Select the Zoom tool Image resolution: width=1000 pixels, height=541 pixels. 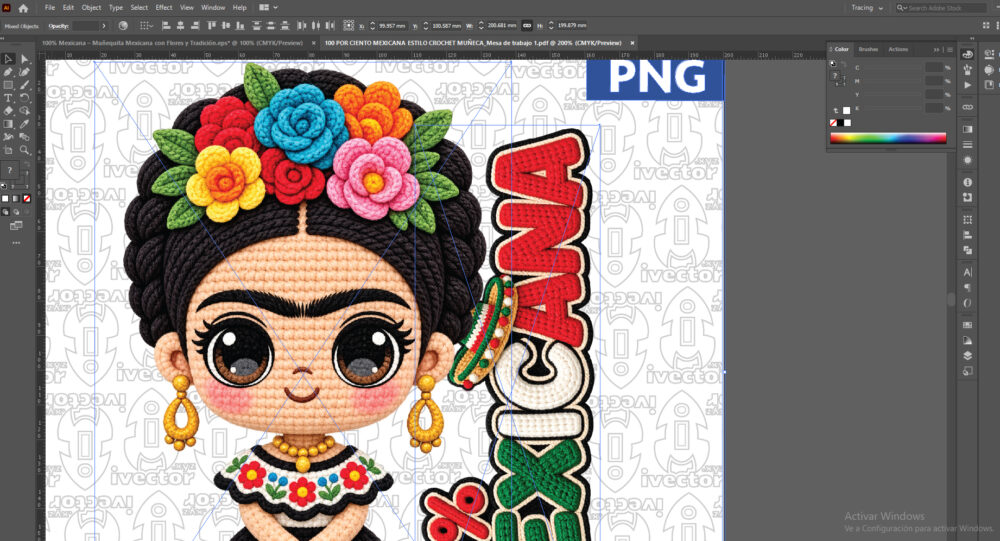click(24, 150)
